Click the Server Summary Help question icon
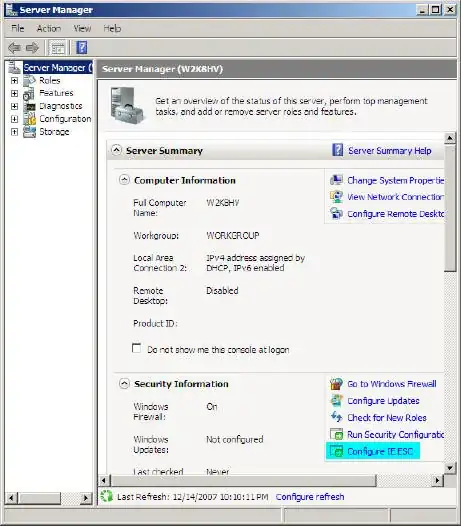461x526 pixels. click(338, 150)
